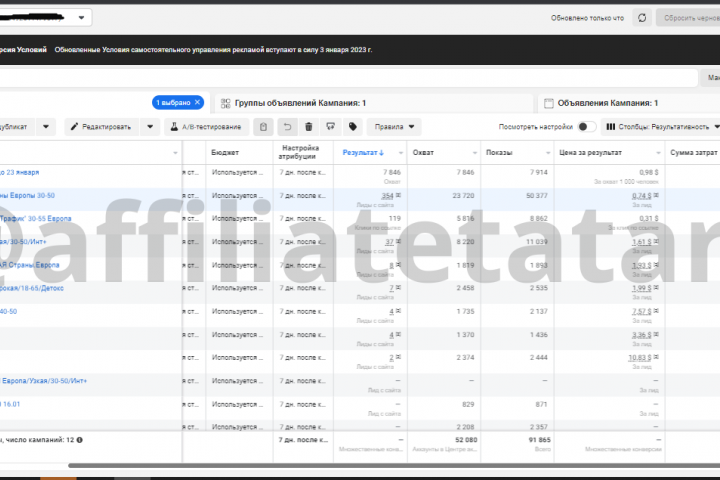Image resolution: width=720 pixels, height=480 pixels.
Task: Click the result value '119'
Action: 395,219
